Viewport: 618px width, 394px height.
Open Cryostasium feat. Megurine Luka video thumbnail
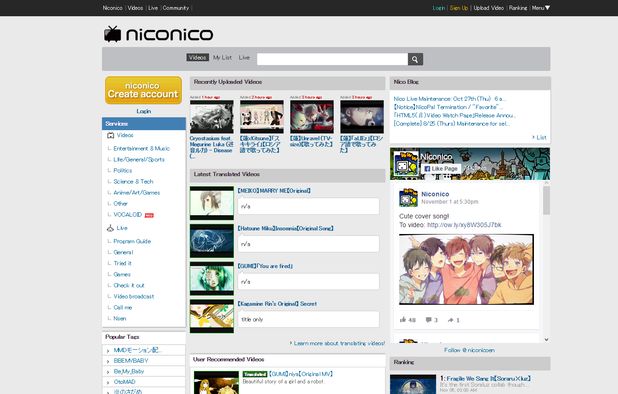coord(212,117)
